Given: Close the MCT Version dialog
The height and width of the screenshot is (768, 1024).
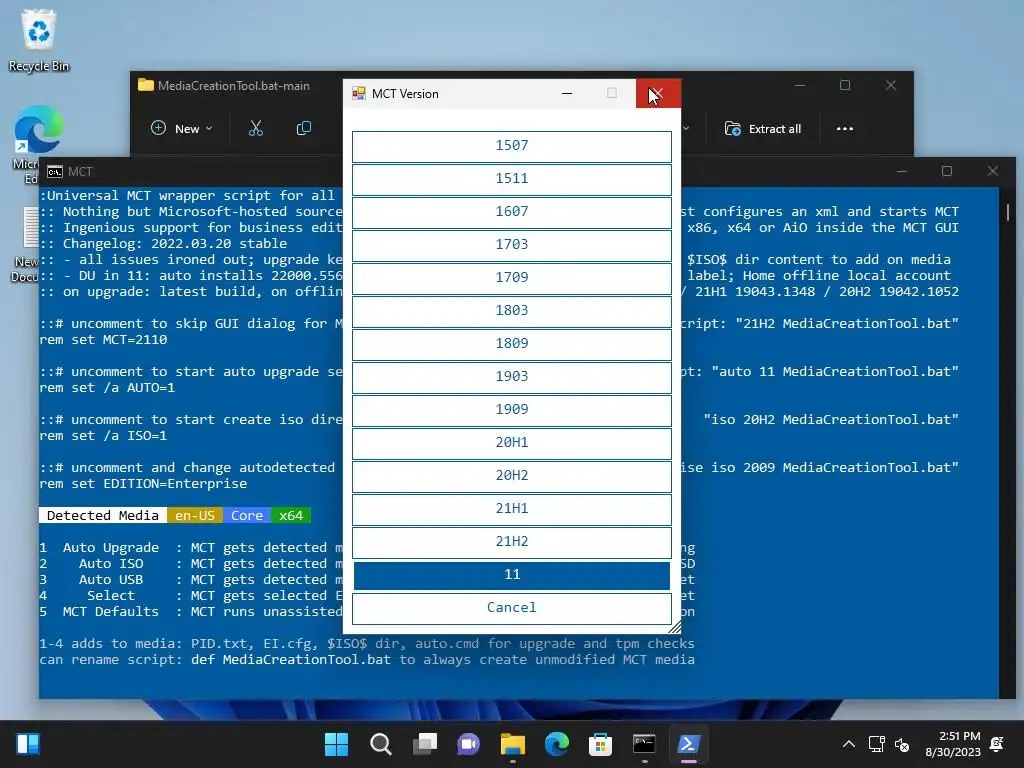Looking at the screenshot, I should [658, 93].
